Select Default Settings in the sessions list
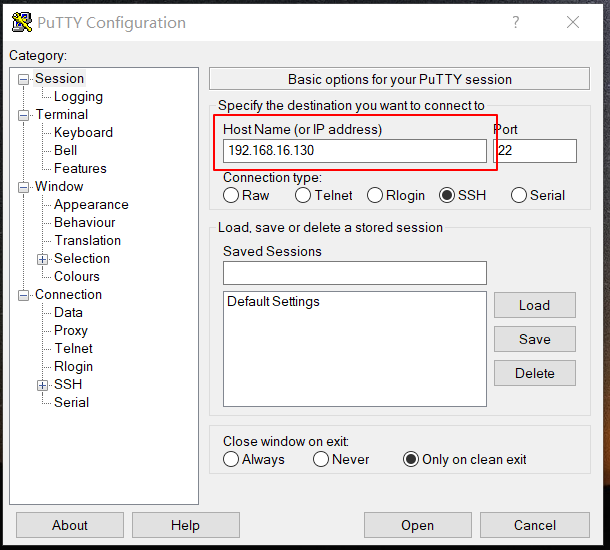The width and height of the screenshot is (610, 550). pyautogui.click(x=273, y=301)
